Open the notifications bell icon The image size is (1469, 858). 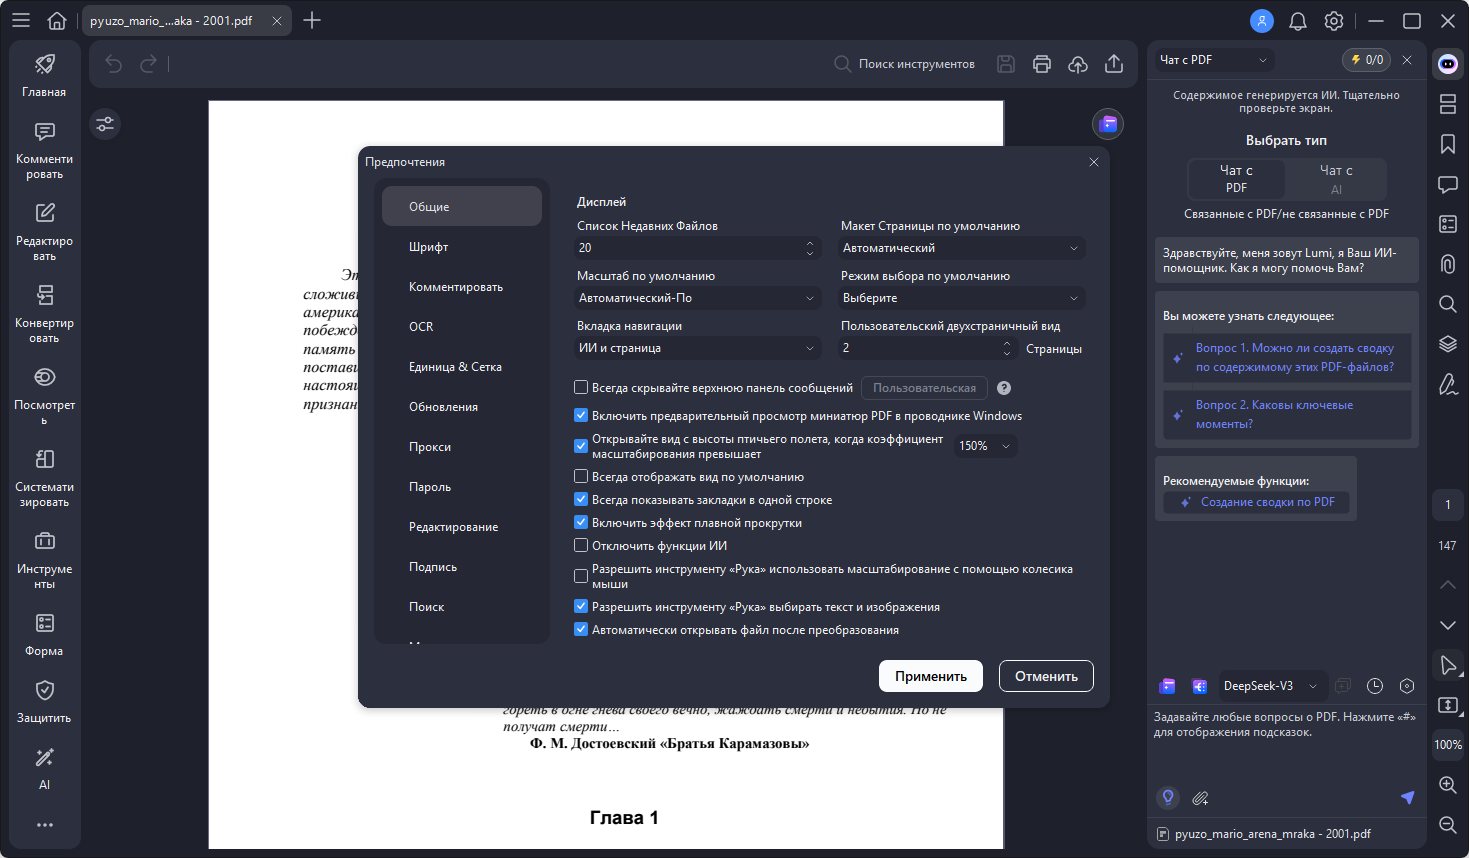(x=1298, y=21)
